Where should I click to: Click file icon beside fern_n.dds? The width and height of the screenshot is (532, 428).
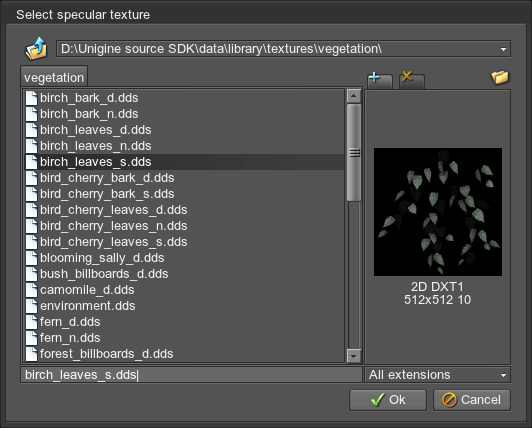[32, 338]
